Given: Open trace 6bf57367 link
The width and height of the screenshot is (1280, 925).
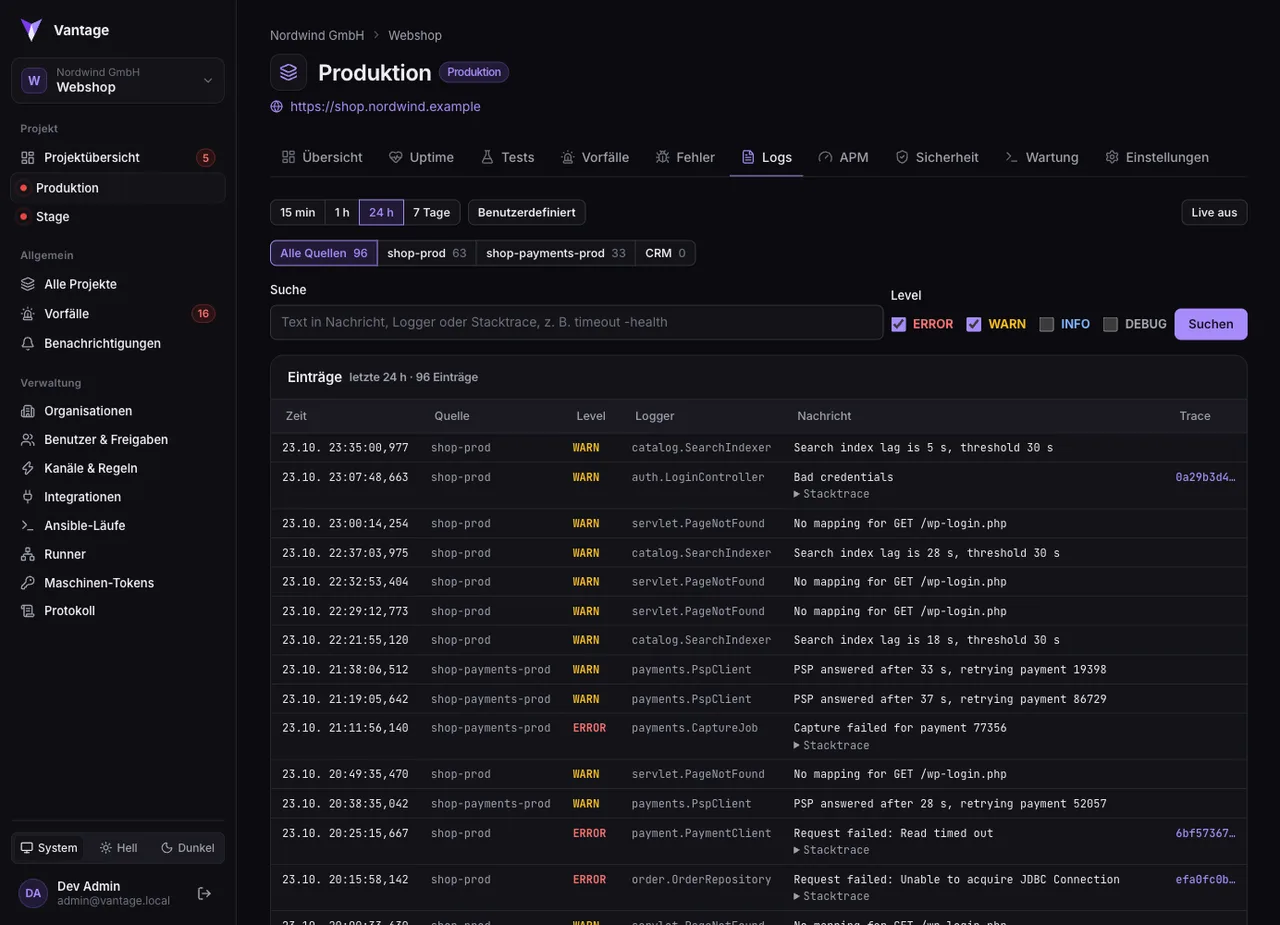Looking at the screenshot, I should click(x=1205, y=833).
